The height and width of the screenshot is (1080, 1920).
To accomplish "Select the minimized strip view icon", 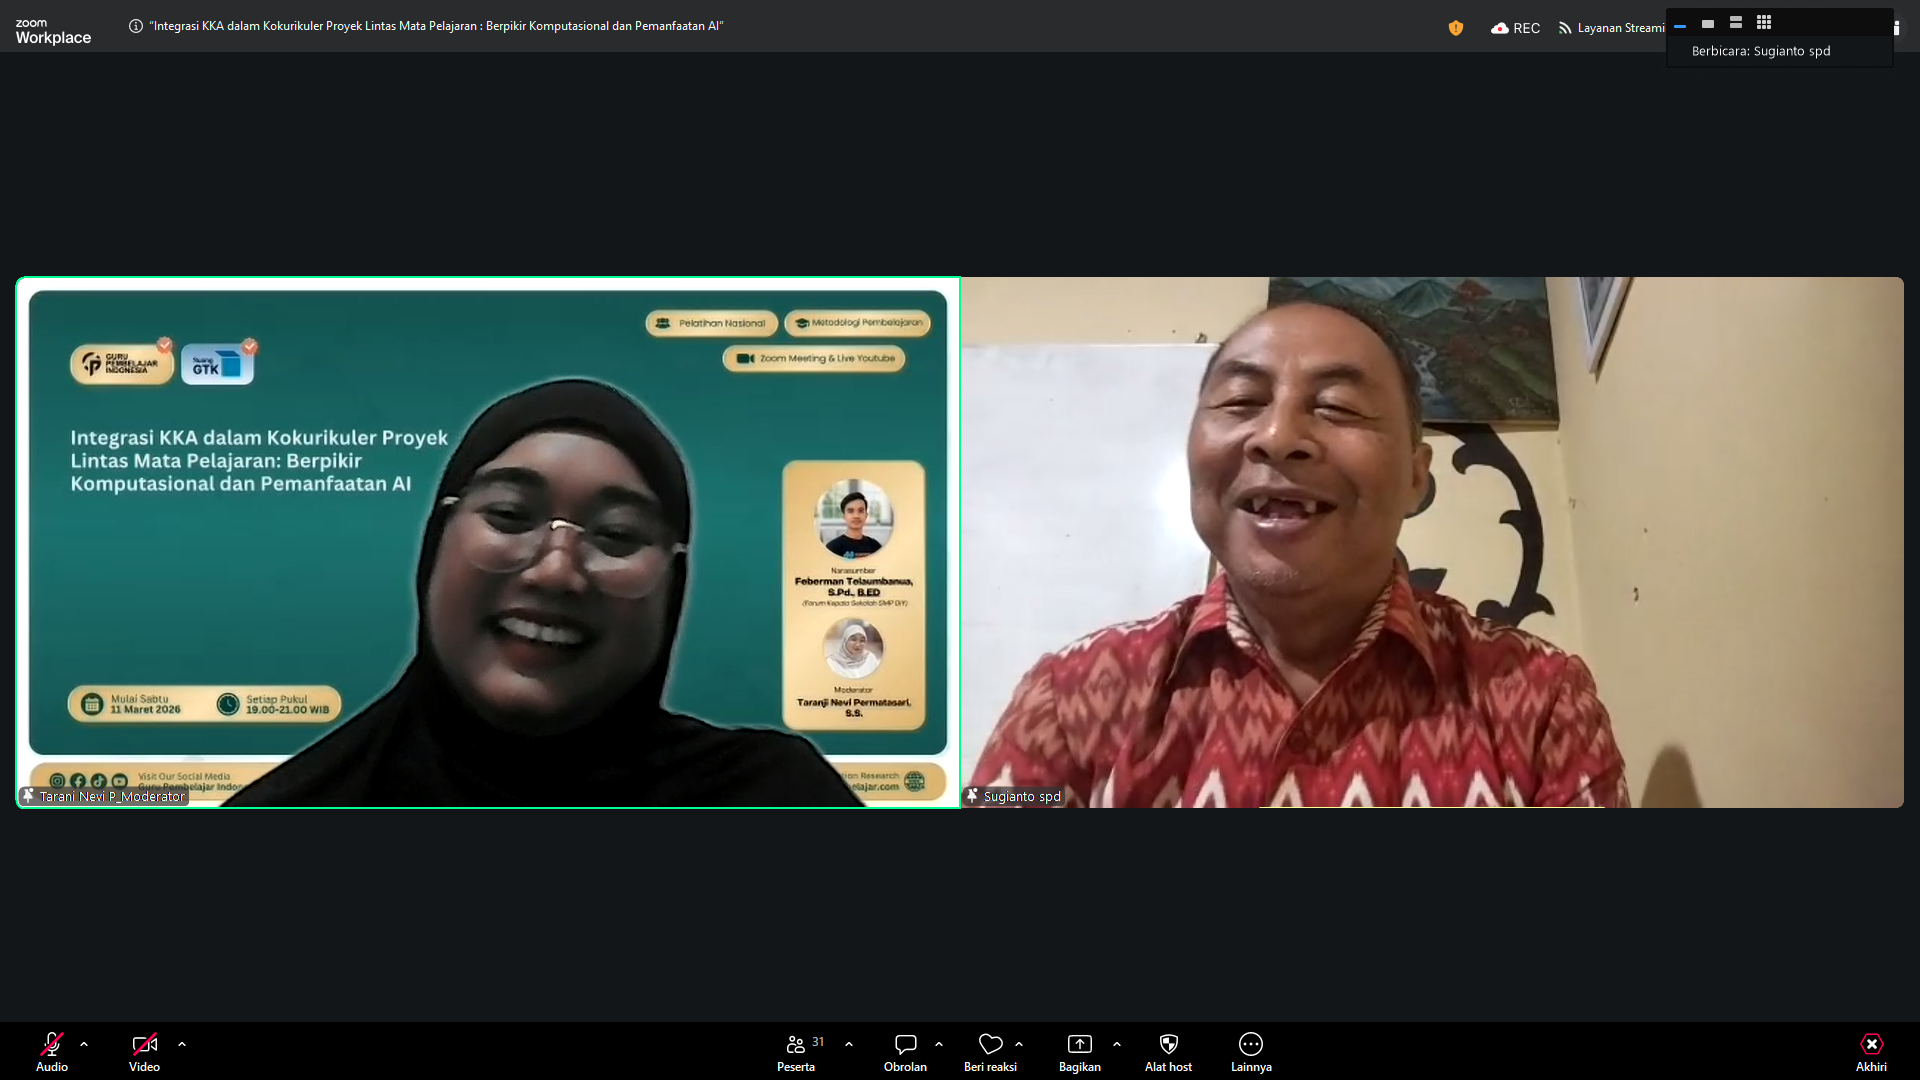I will (1680, 24).
